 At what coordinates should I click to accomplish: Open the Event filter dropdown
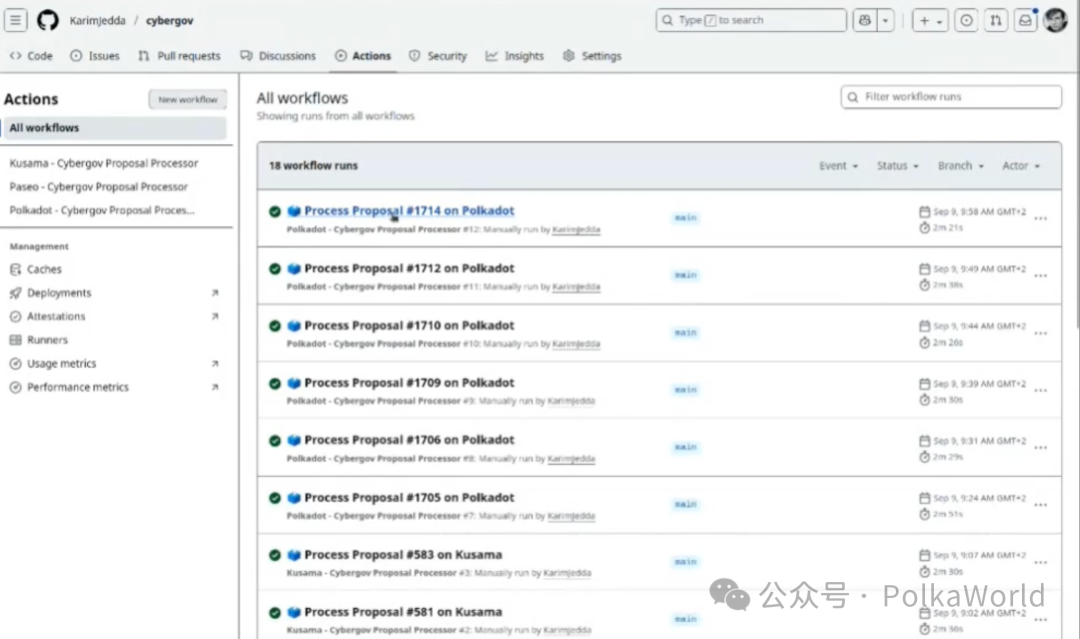[838, 166]
